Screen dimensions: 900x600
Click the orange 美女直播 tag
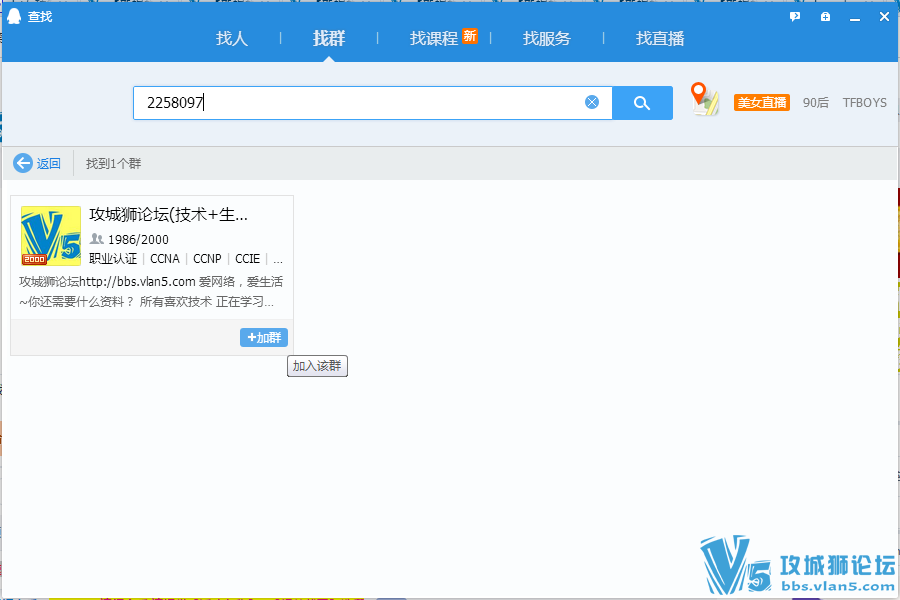point(762,102)
